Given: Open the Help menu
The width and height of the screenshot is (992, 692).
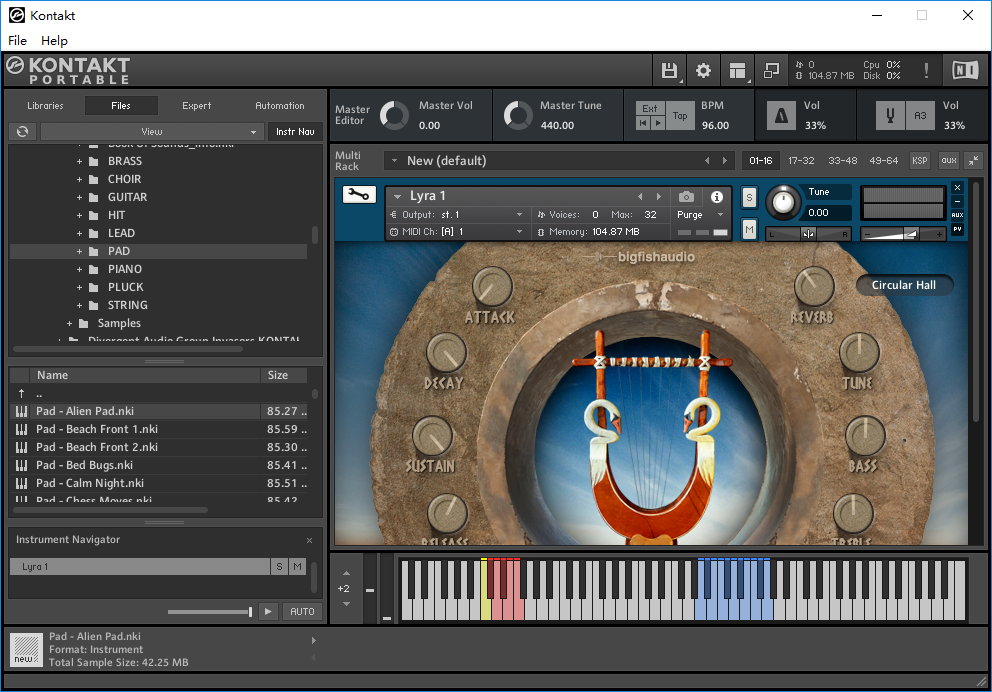Looking at the screenshot, I should coord(54,40).
